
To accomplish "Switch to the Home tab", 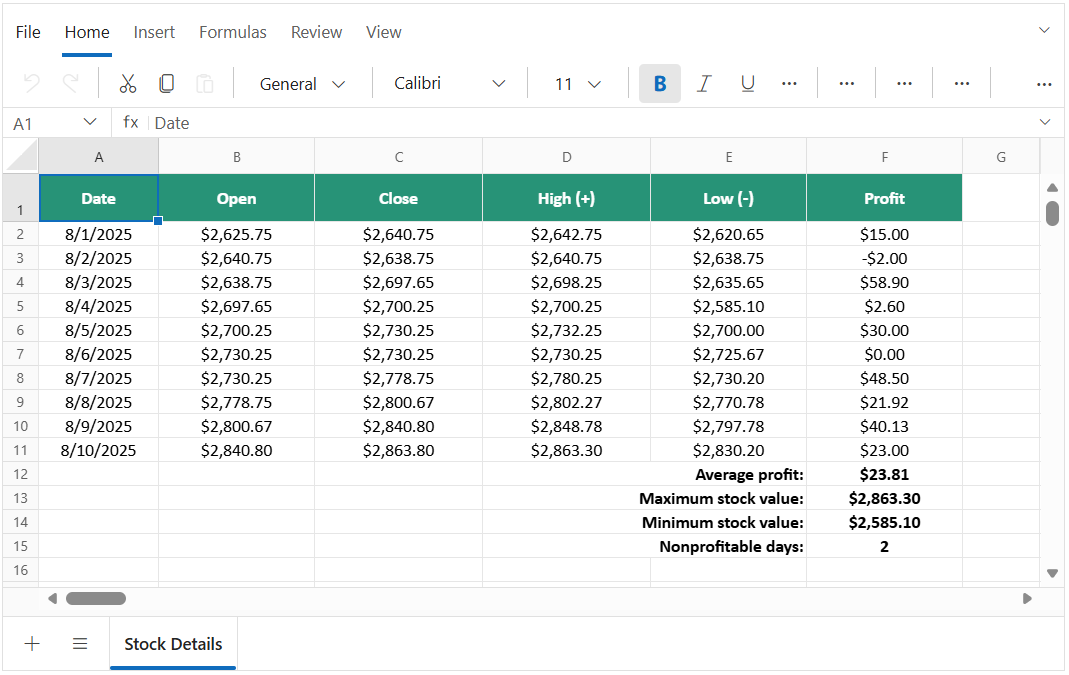I will pyautogui.click(x=87, y=32).
